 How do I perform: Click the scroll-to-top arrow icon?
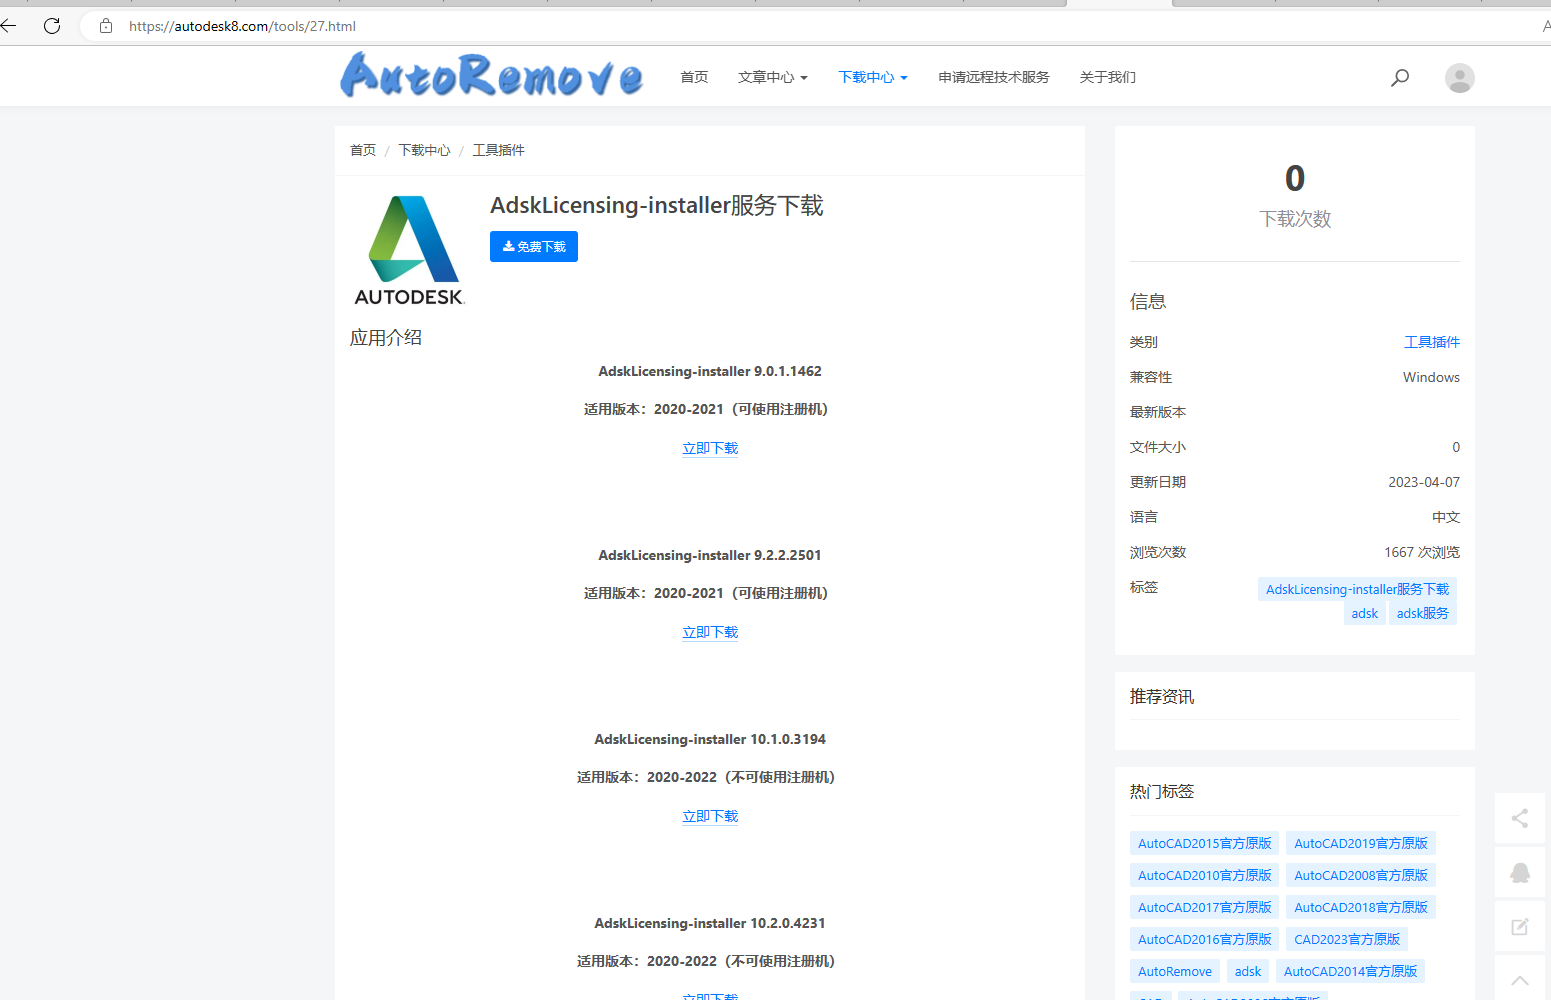[1519, 980]
